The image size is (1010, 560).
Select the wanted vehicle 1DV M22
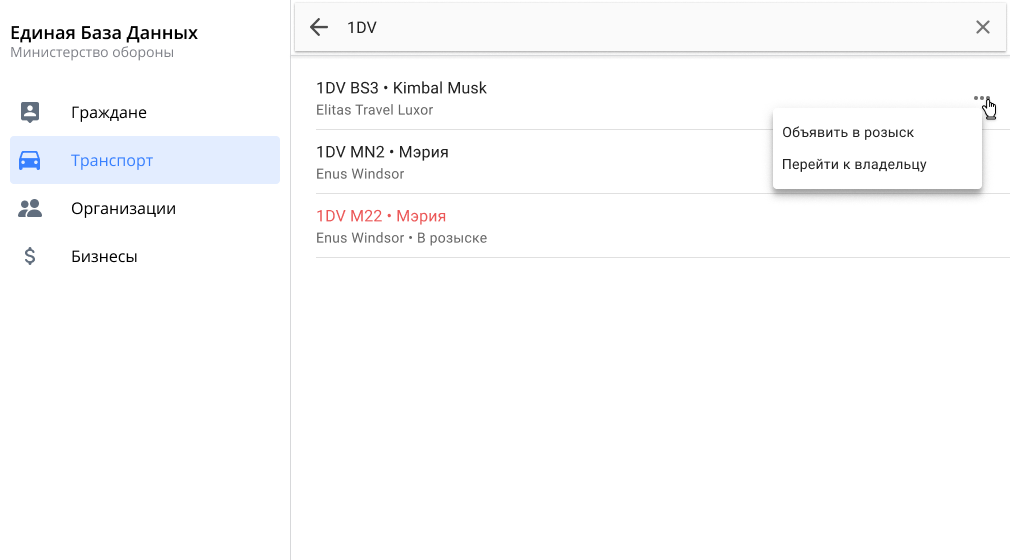click(x=381, y=216)
